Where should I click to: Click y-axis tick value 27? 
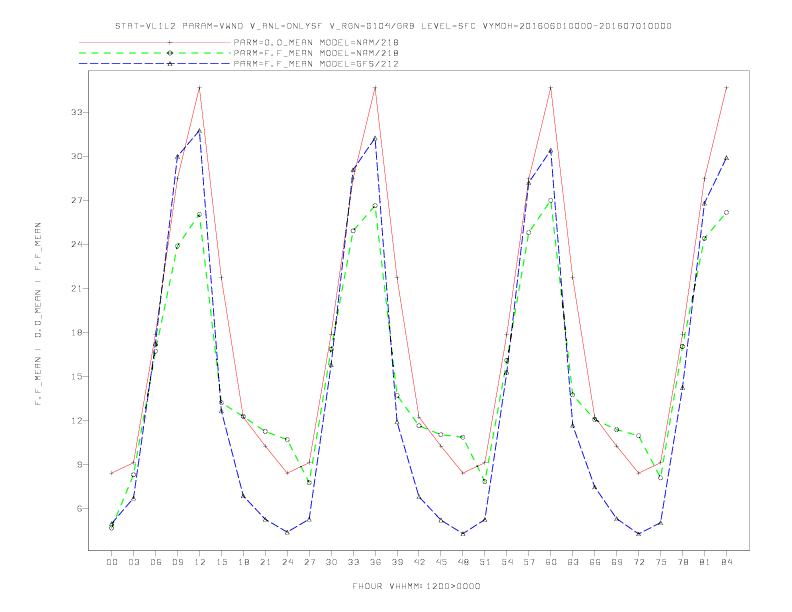[77, 200]
